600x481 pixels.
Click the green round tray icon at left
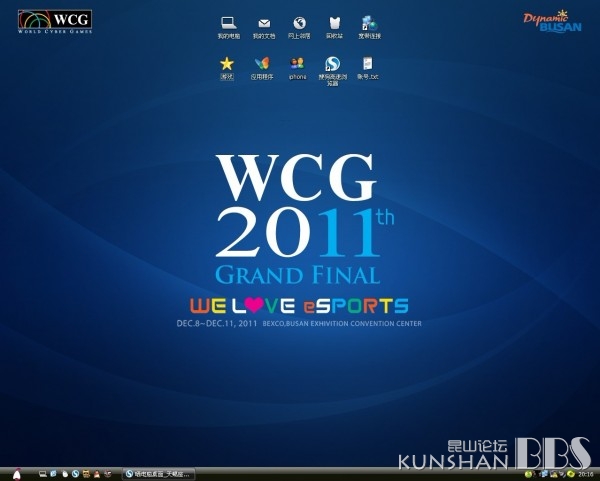tap(528, 474)
